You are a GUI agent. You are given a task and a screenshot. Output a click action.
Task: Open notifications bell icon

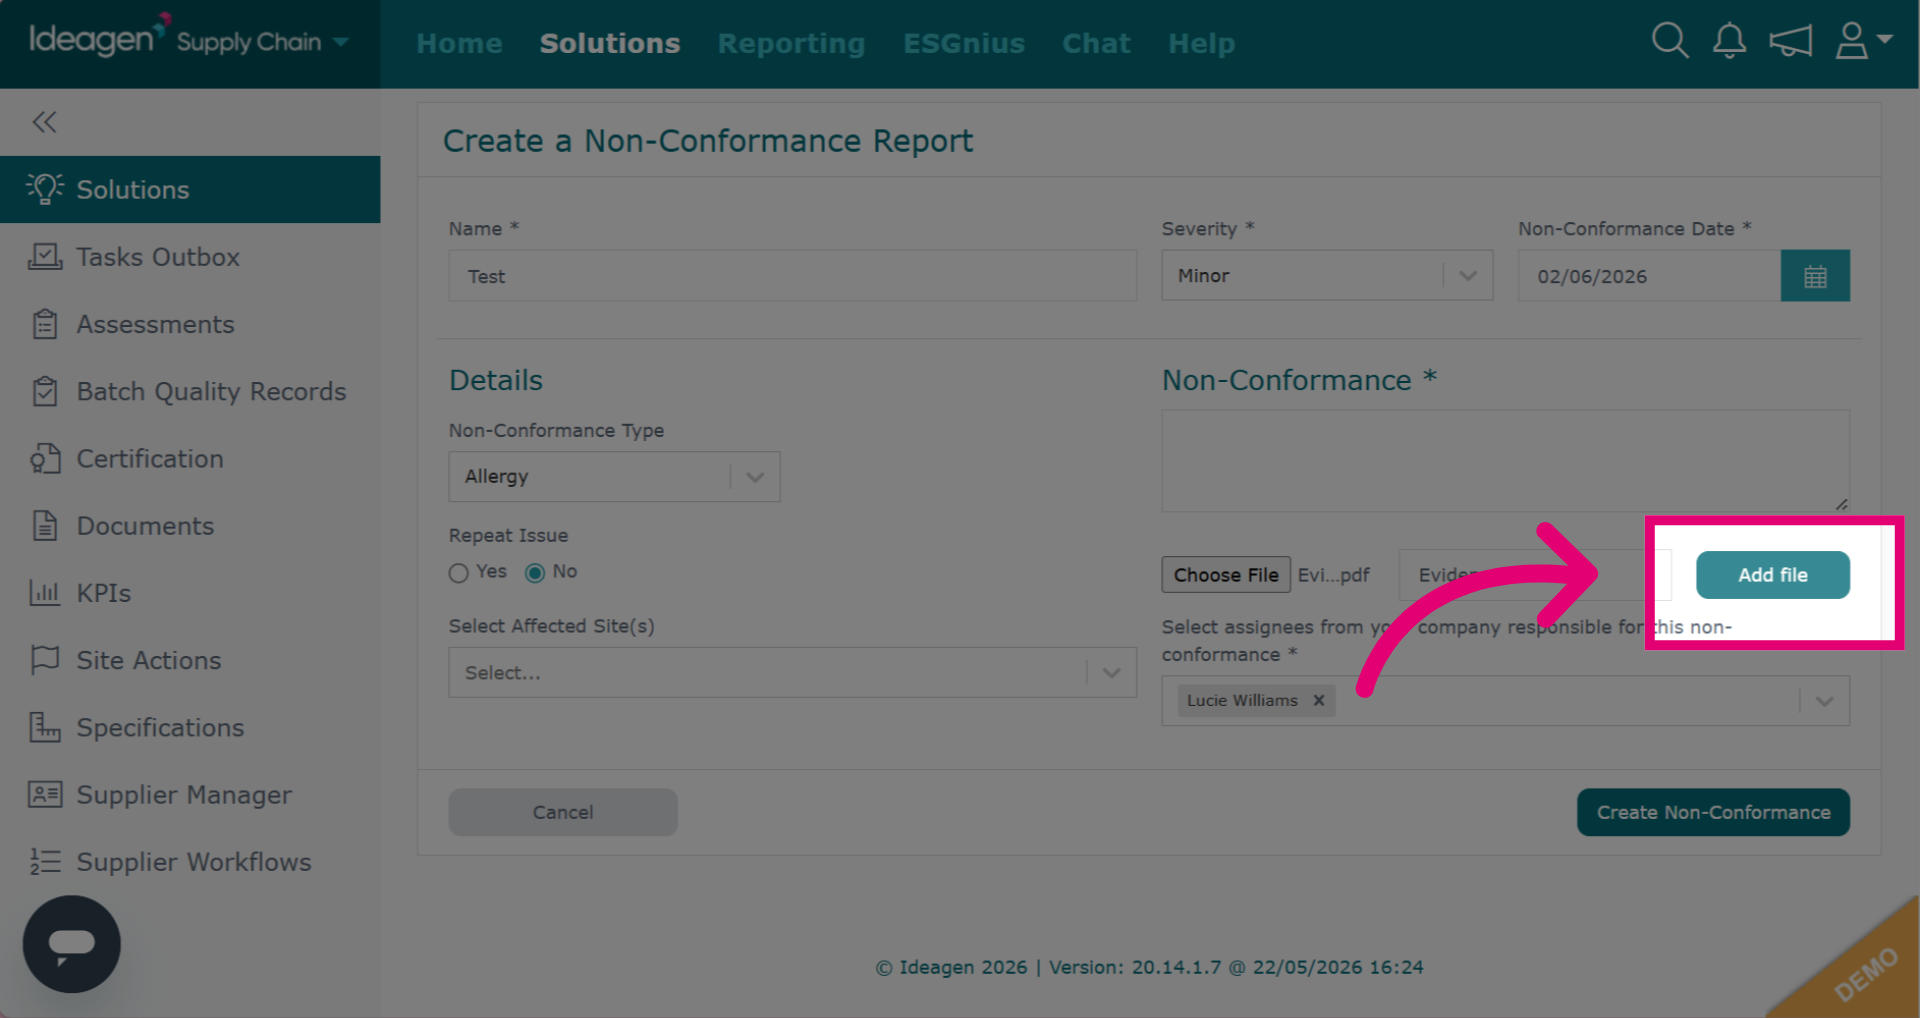coord(1729,41)
